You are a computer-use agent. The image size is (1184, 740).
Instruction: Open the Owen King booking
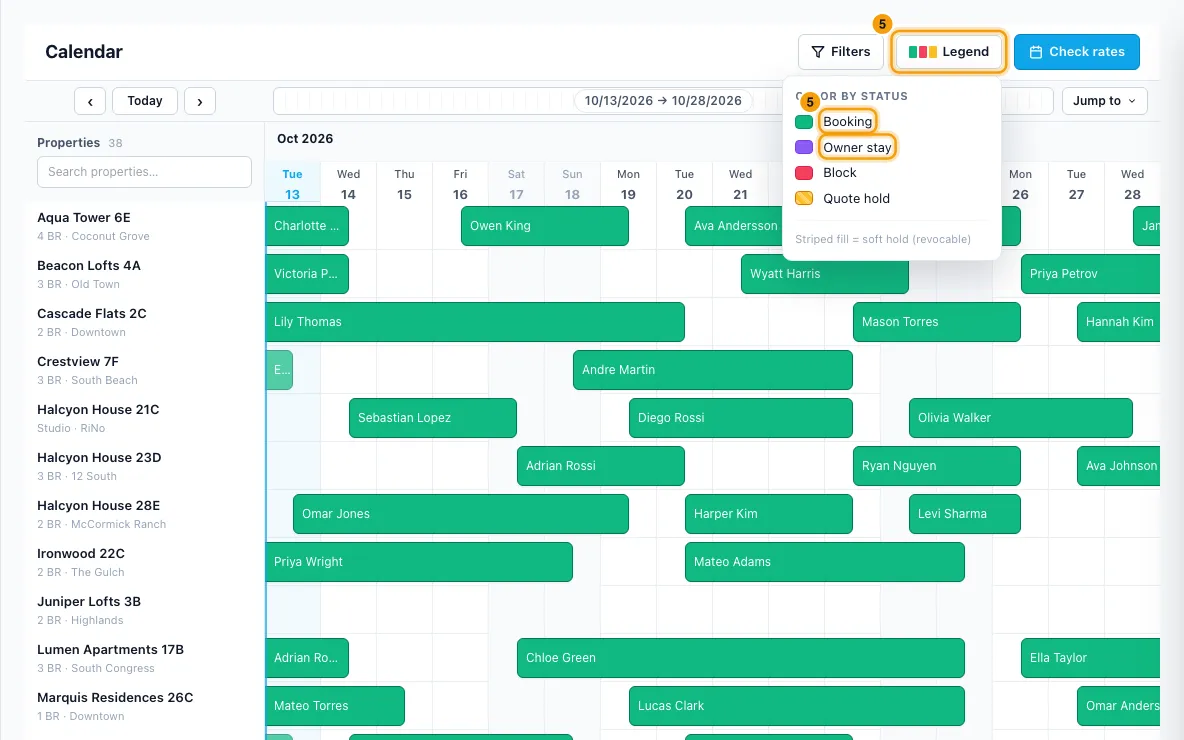[x=544, y=226]
